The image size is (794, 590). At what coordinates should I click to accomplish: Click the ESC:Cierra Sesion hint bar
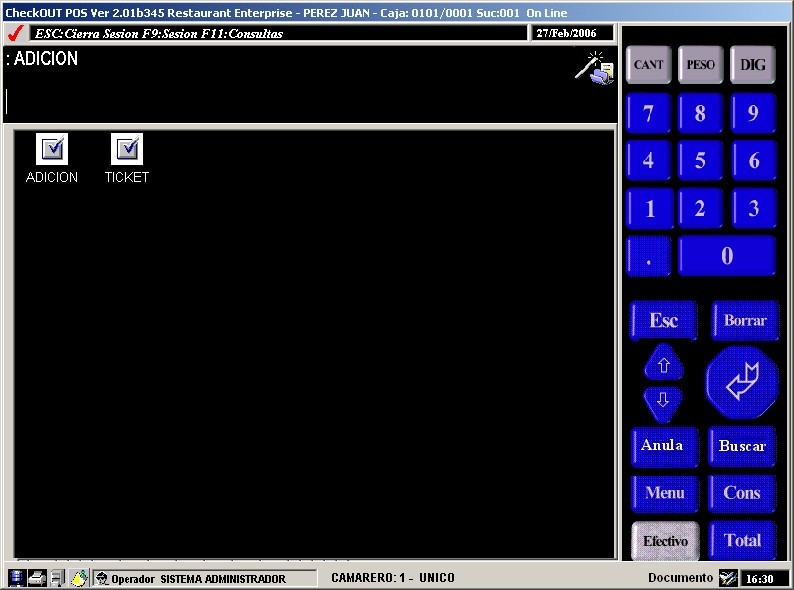point(278,33)
